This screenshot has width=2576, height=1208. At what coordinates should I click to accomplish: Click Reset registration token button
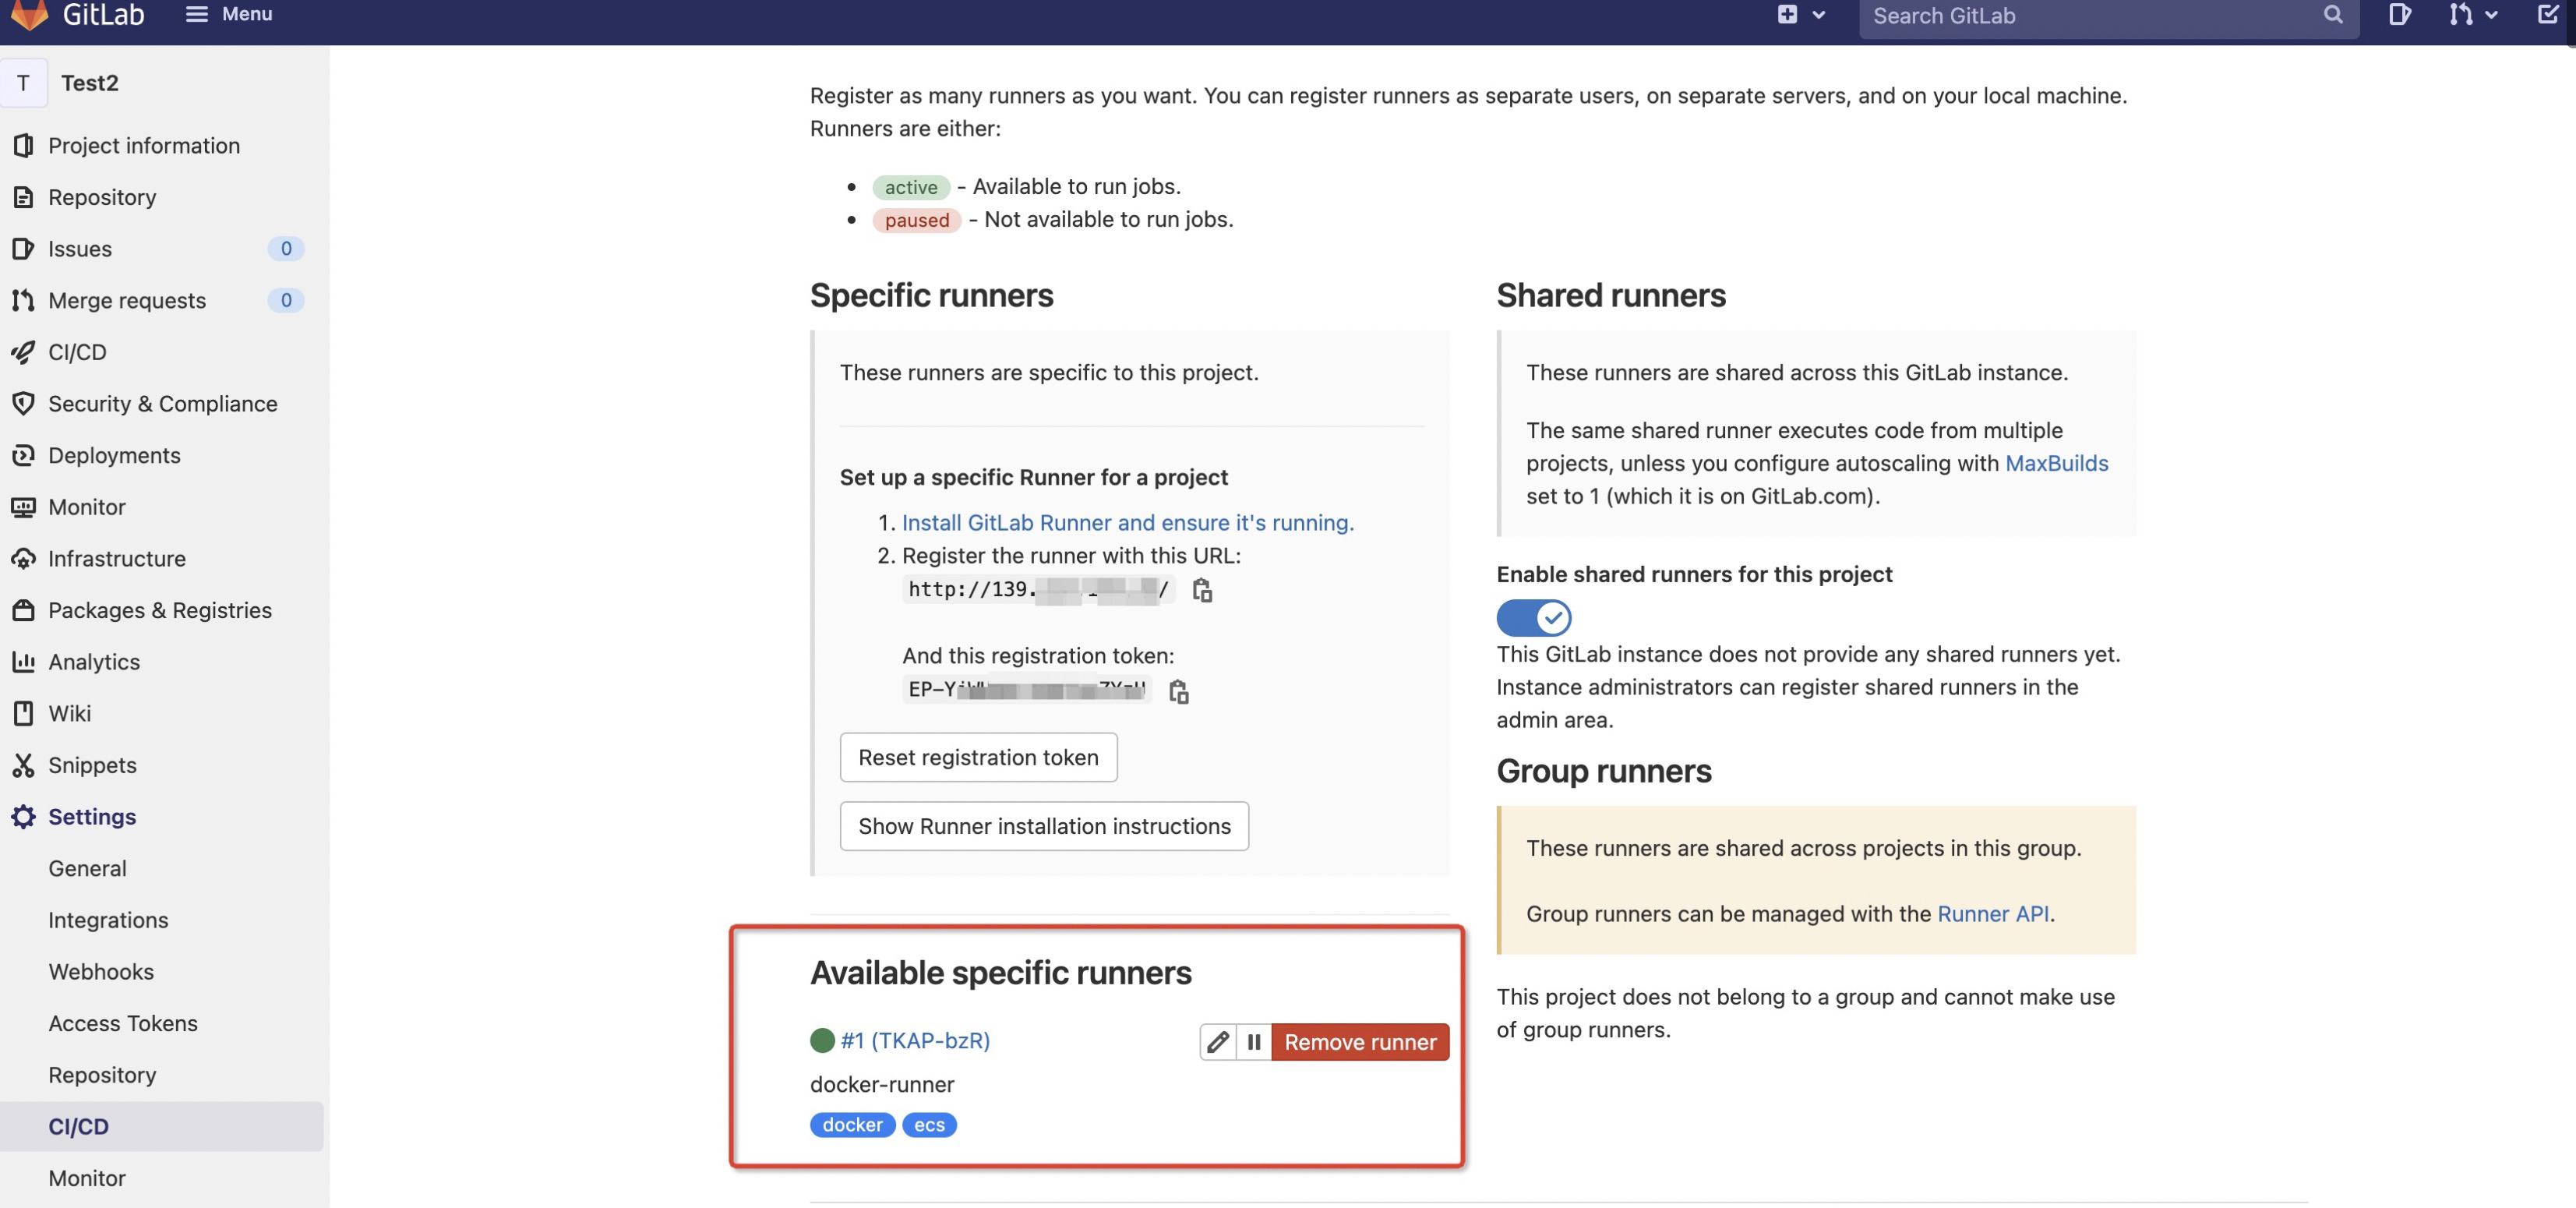point(977,757)
